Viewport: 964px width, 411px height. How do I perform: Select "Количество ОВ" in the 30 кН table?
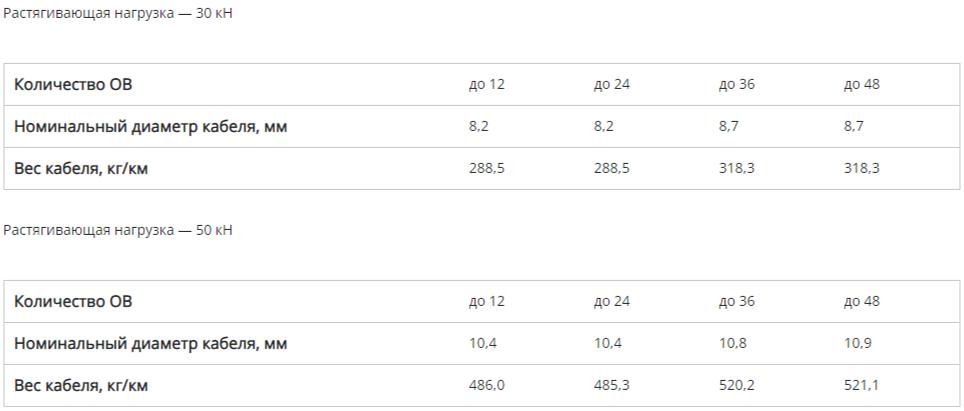tap(73, 85)
